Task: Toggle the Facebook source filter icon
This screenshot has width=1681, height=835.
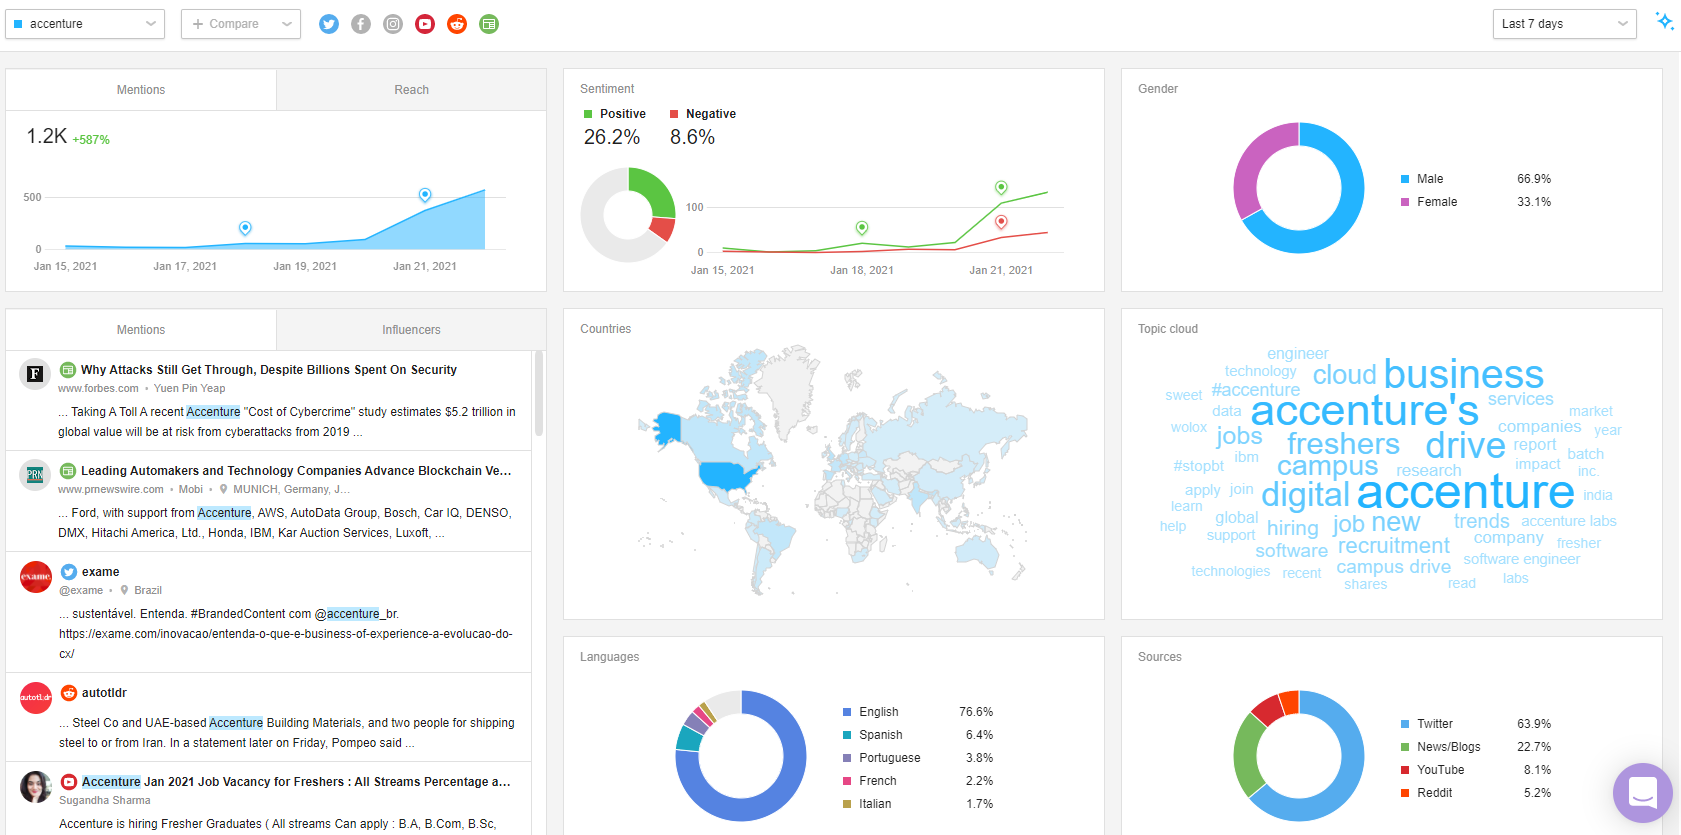Action: tap(361, 24)
